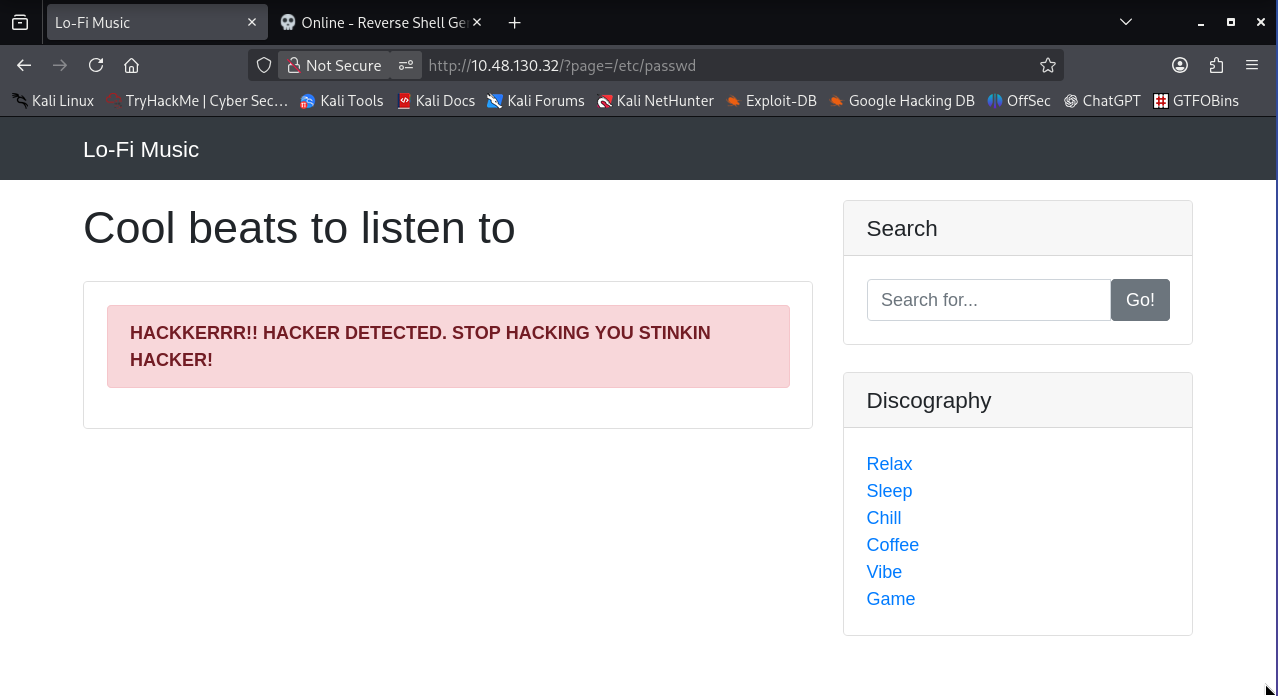The width and height of the screenshot is (1278, 696).
Task: Show the Not Secure connection details
Action: (334, 65)
